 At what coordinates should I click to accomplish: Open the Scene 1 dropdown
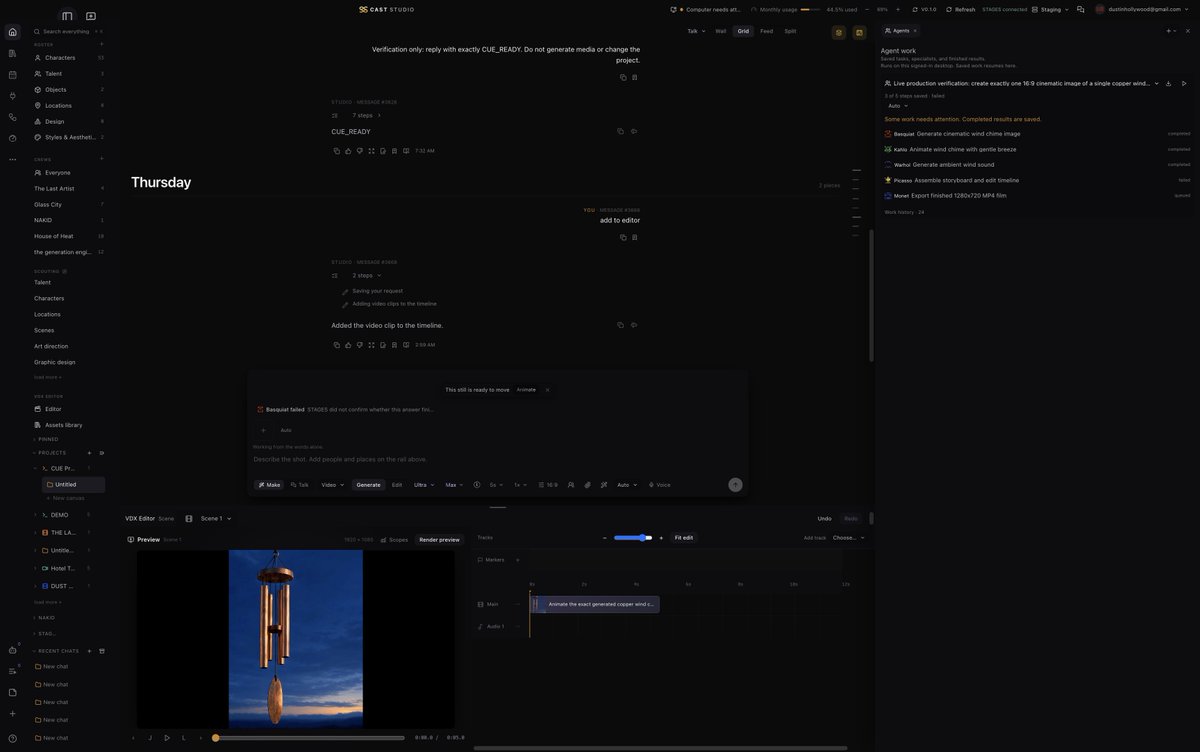tap(216, 519)
